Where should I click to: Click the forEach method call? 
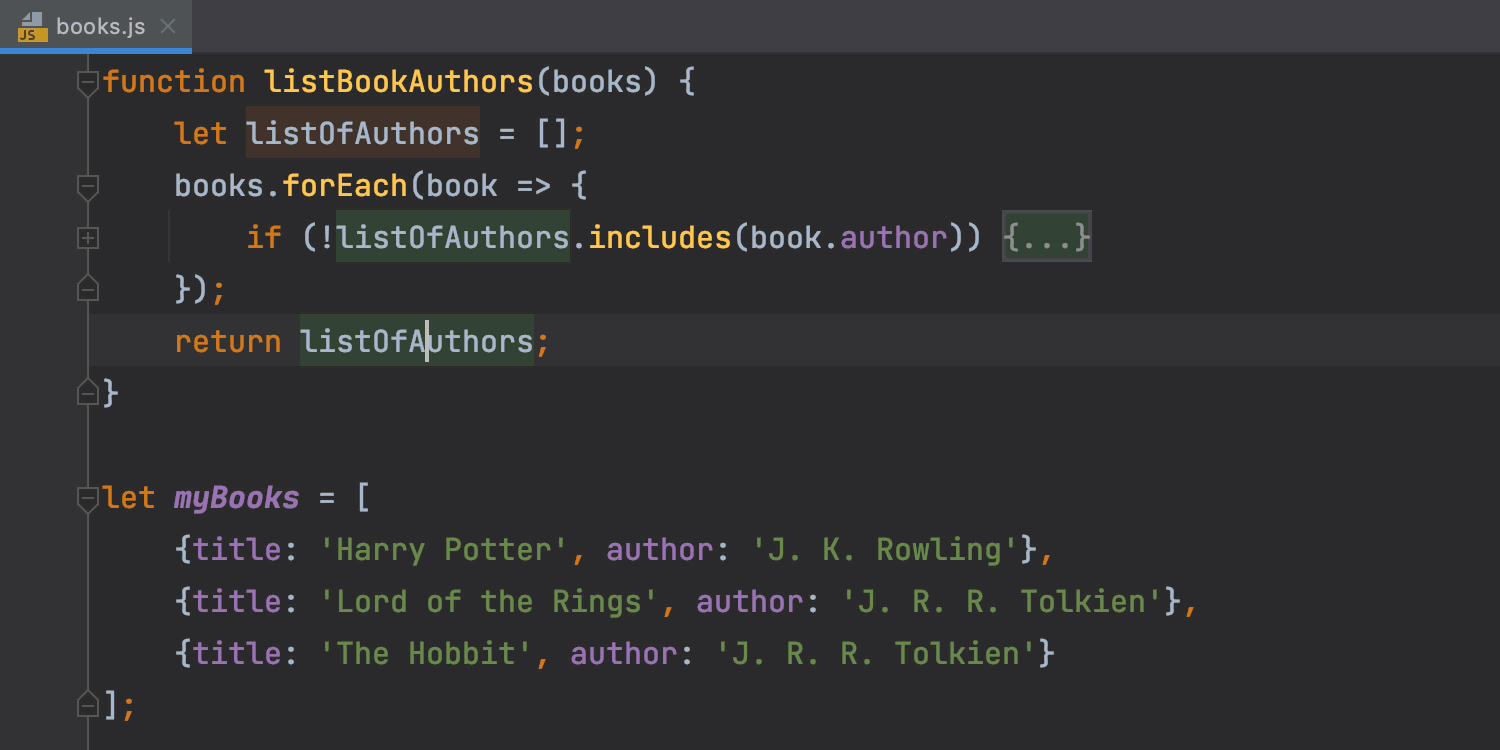pos(345,186)
